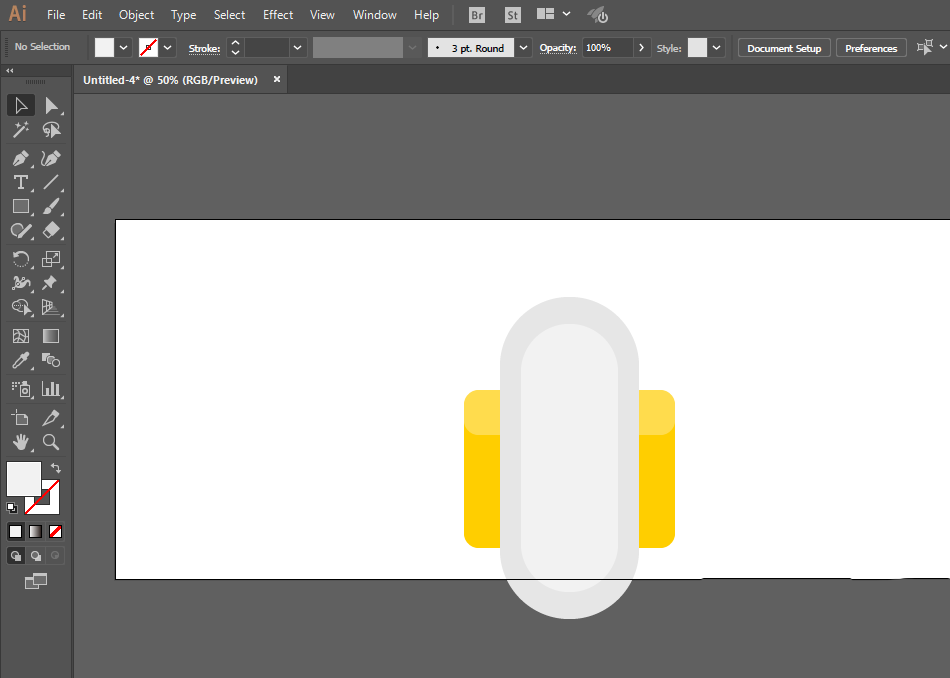The width and height of the screenshot is (950, 678).
Task: Open the fill color dropdown
Action: pos(124,48)
